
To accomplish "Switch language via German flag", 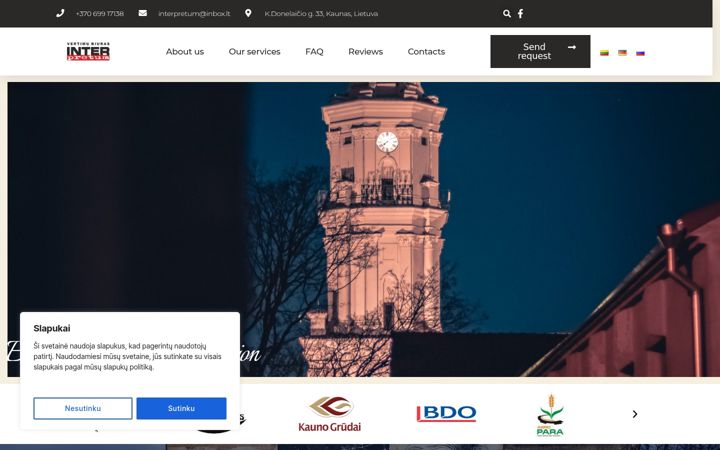I will tap(622, 53).
